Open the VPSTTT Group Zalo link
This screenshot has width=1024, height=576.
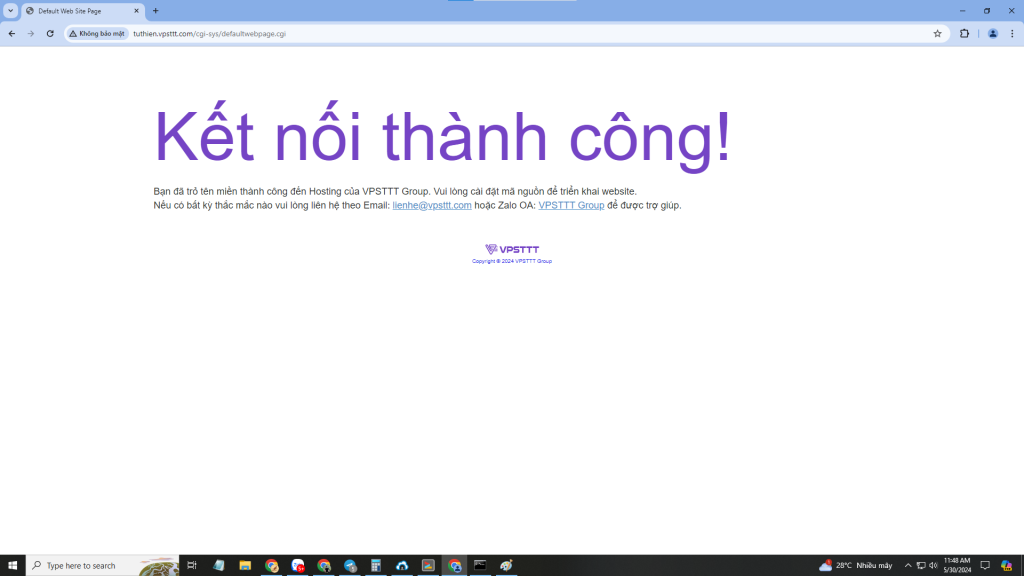[571, 205]
